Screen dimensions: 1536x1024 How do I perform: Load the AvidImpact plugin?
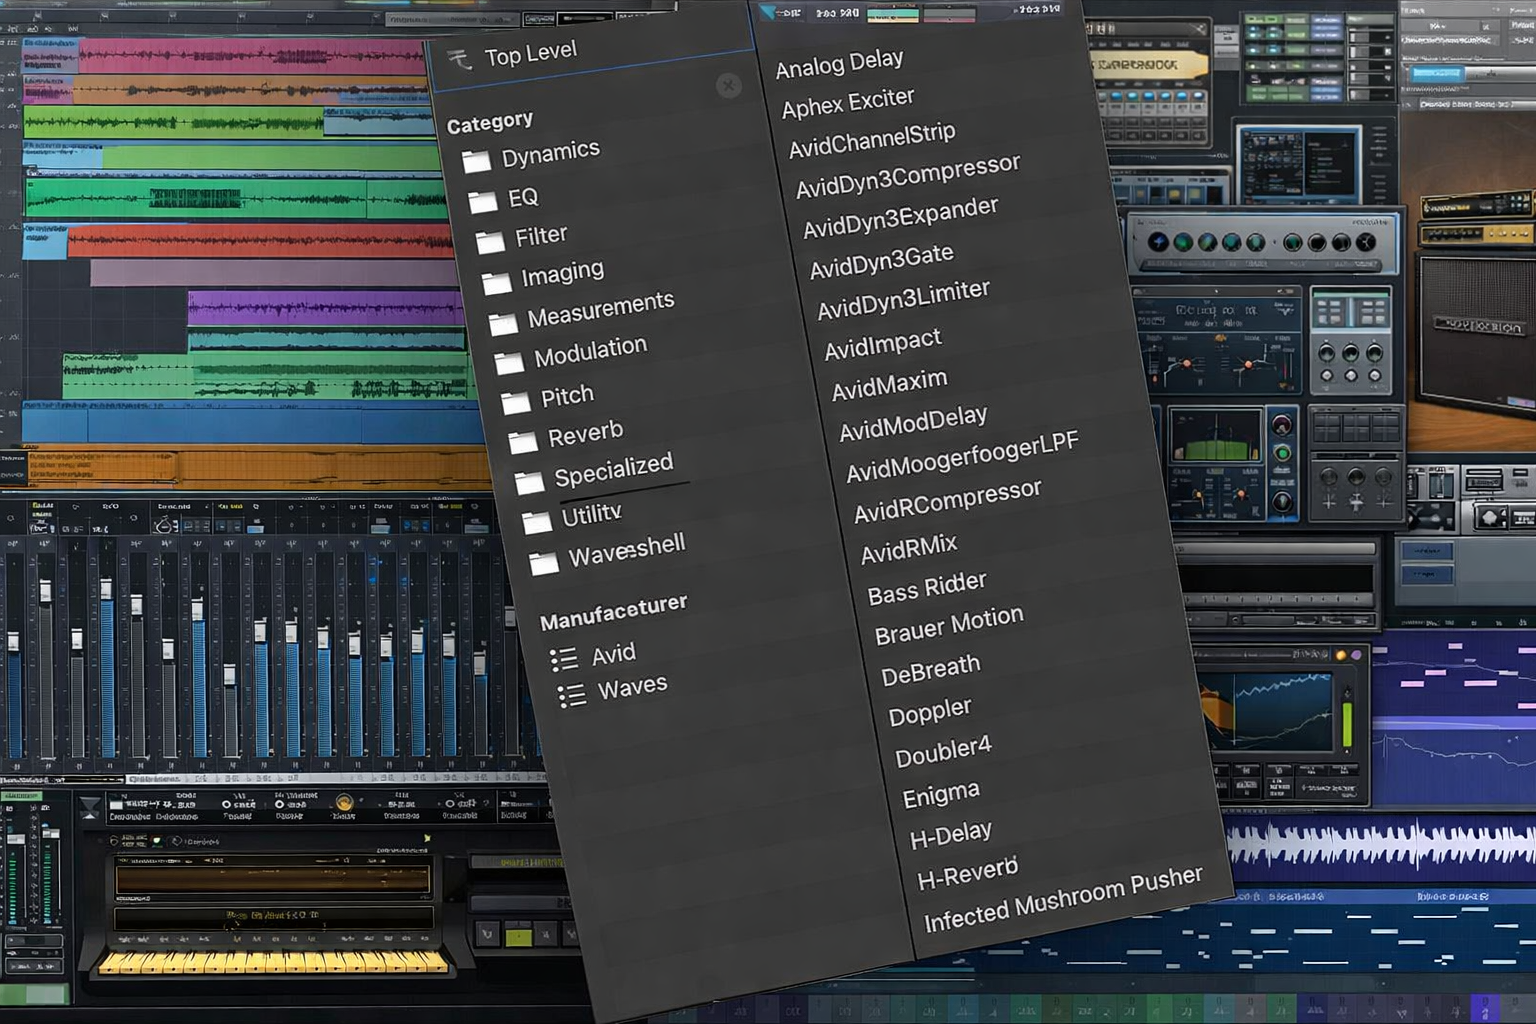882,344
